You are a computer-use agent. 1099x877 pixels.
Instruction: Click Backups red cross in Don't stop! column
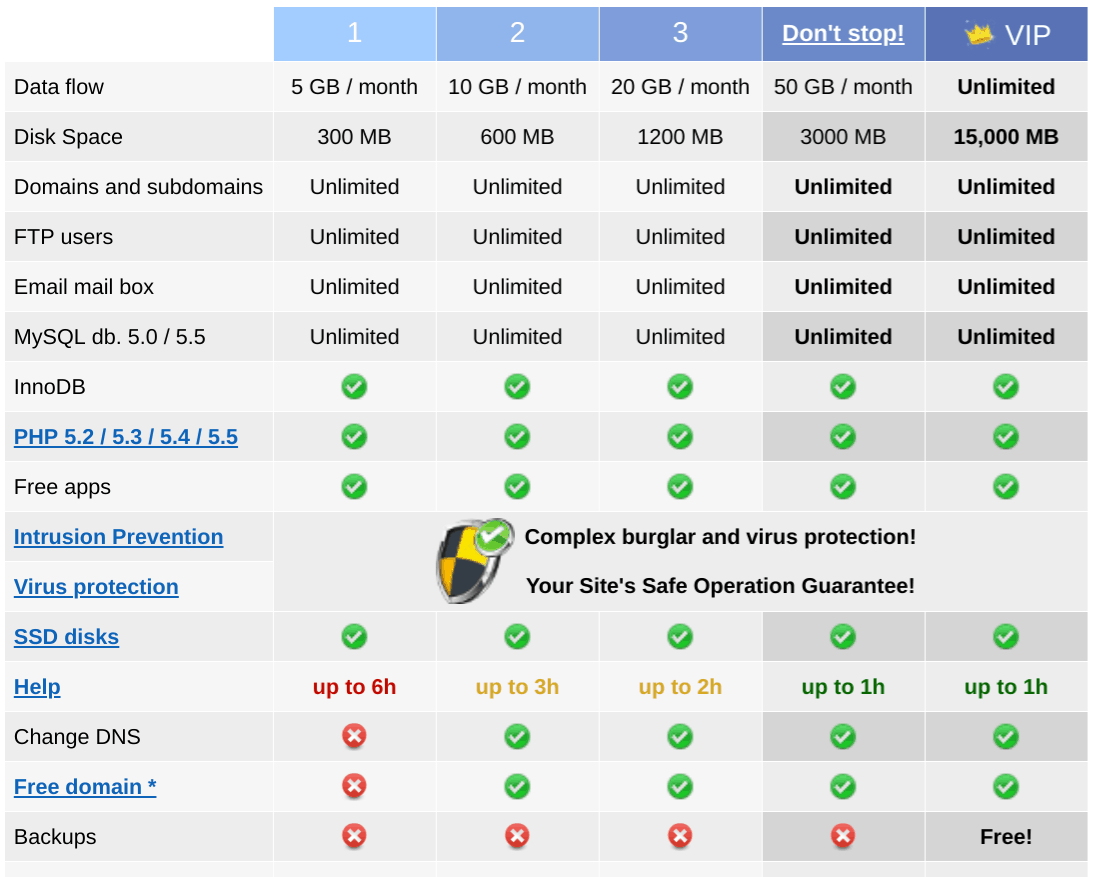tap(842, 836)
